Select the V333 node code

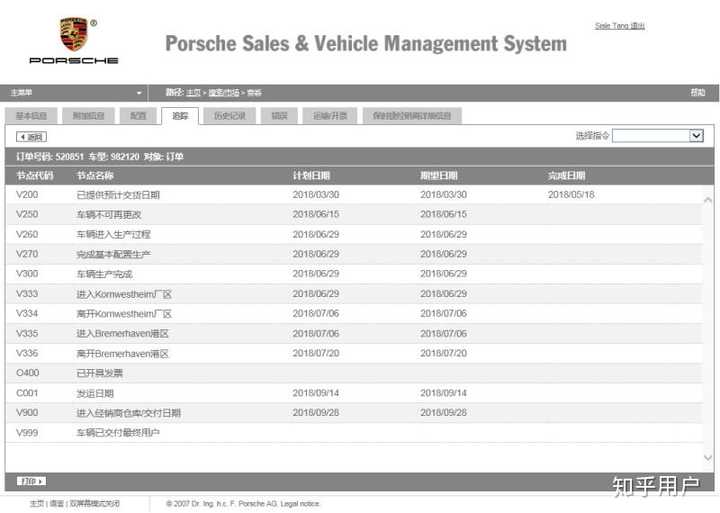coord(27,294)
